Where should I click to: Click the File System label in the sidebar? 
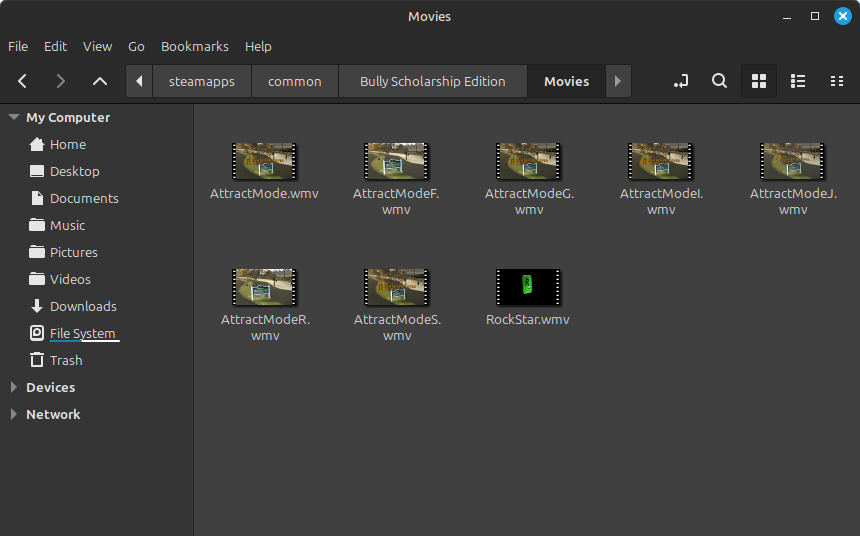[x=83, y=333]
